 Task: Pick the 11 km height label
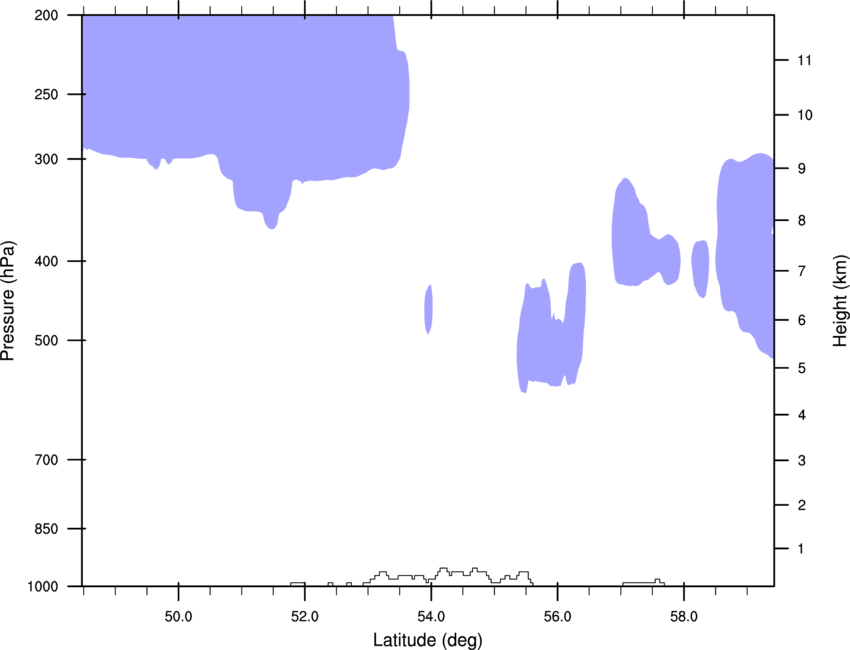(x=804, y=60)
